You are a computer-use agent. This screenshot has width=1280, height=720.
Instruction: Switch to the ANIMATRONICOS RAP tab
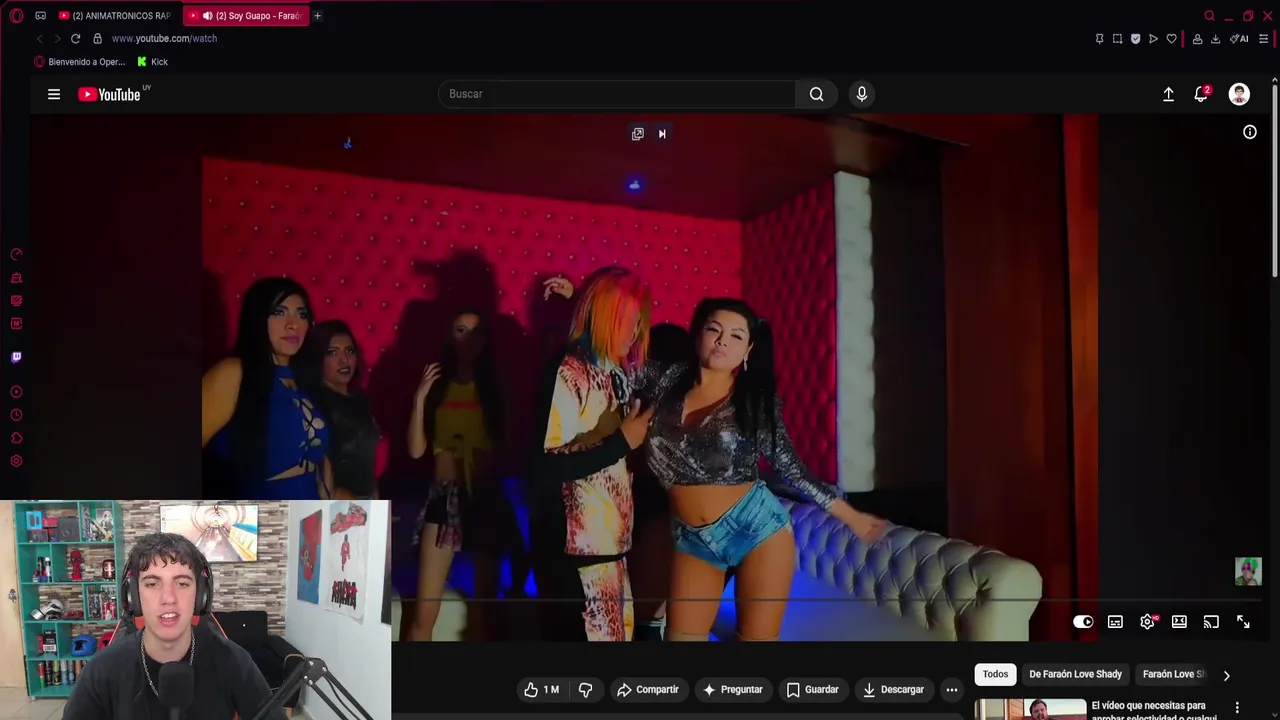114,15
